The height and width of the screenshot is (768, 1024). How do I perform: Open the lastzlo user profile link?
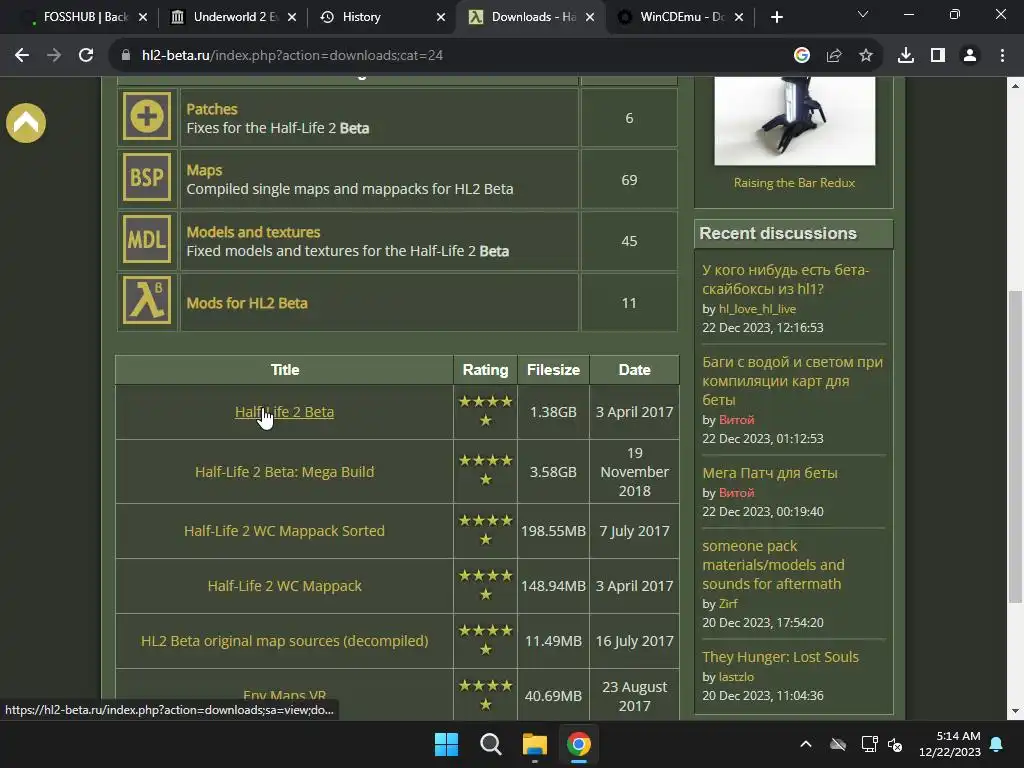coord(736,677)
